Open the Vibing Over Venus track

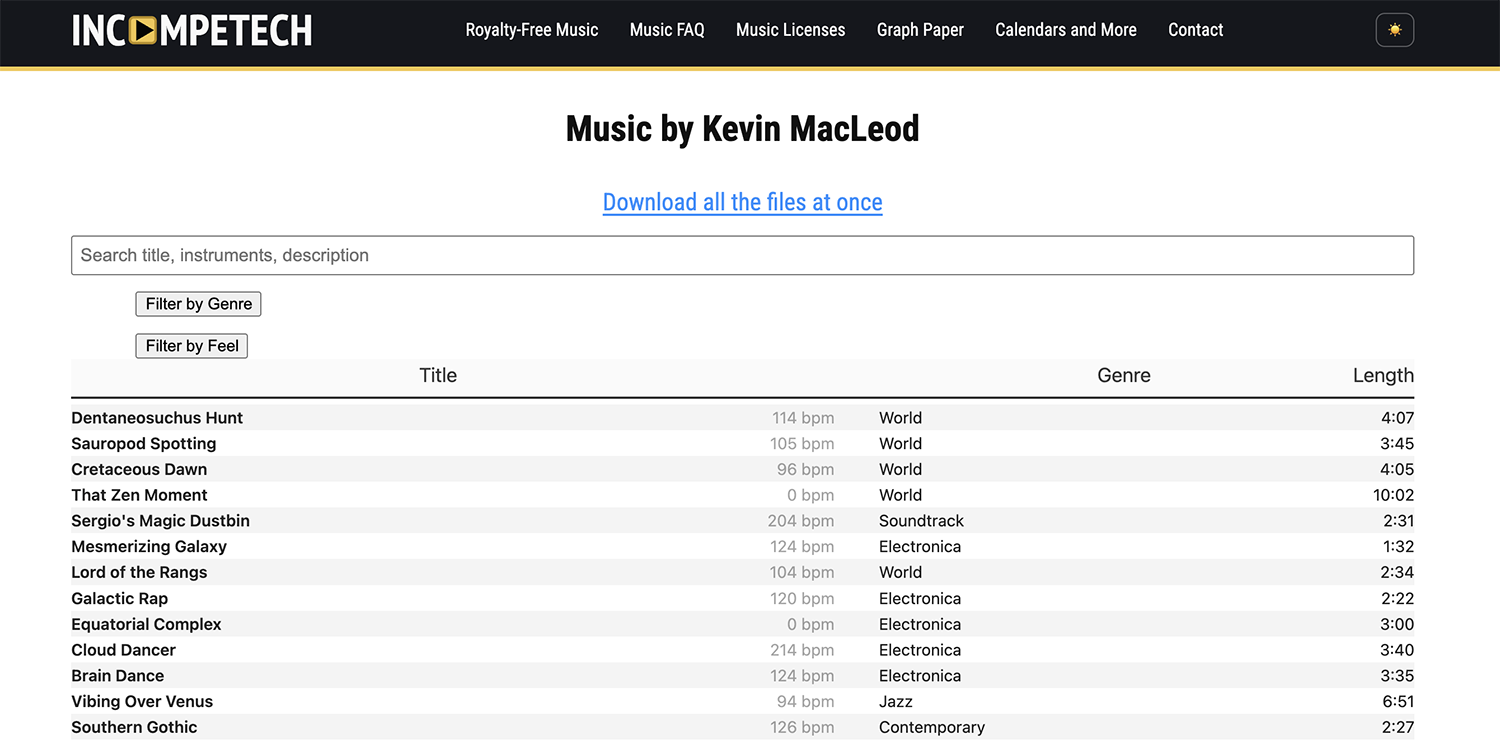click(142, 702)
